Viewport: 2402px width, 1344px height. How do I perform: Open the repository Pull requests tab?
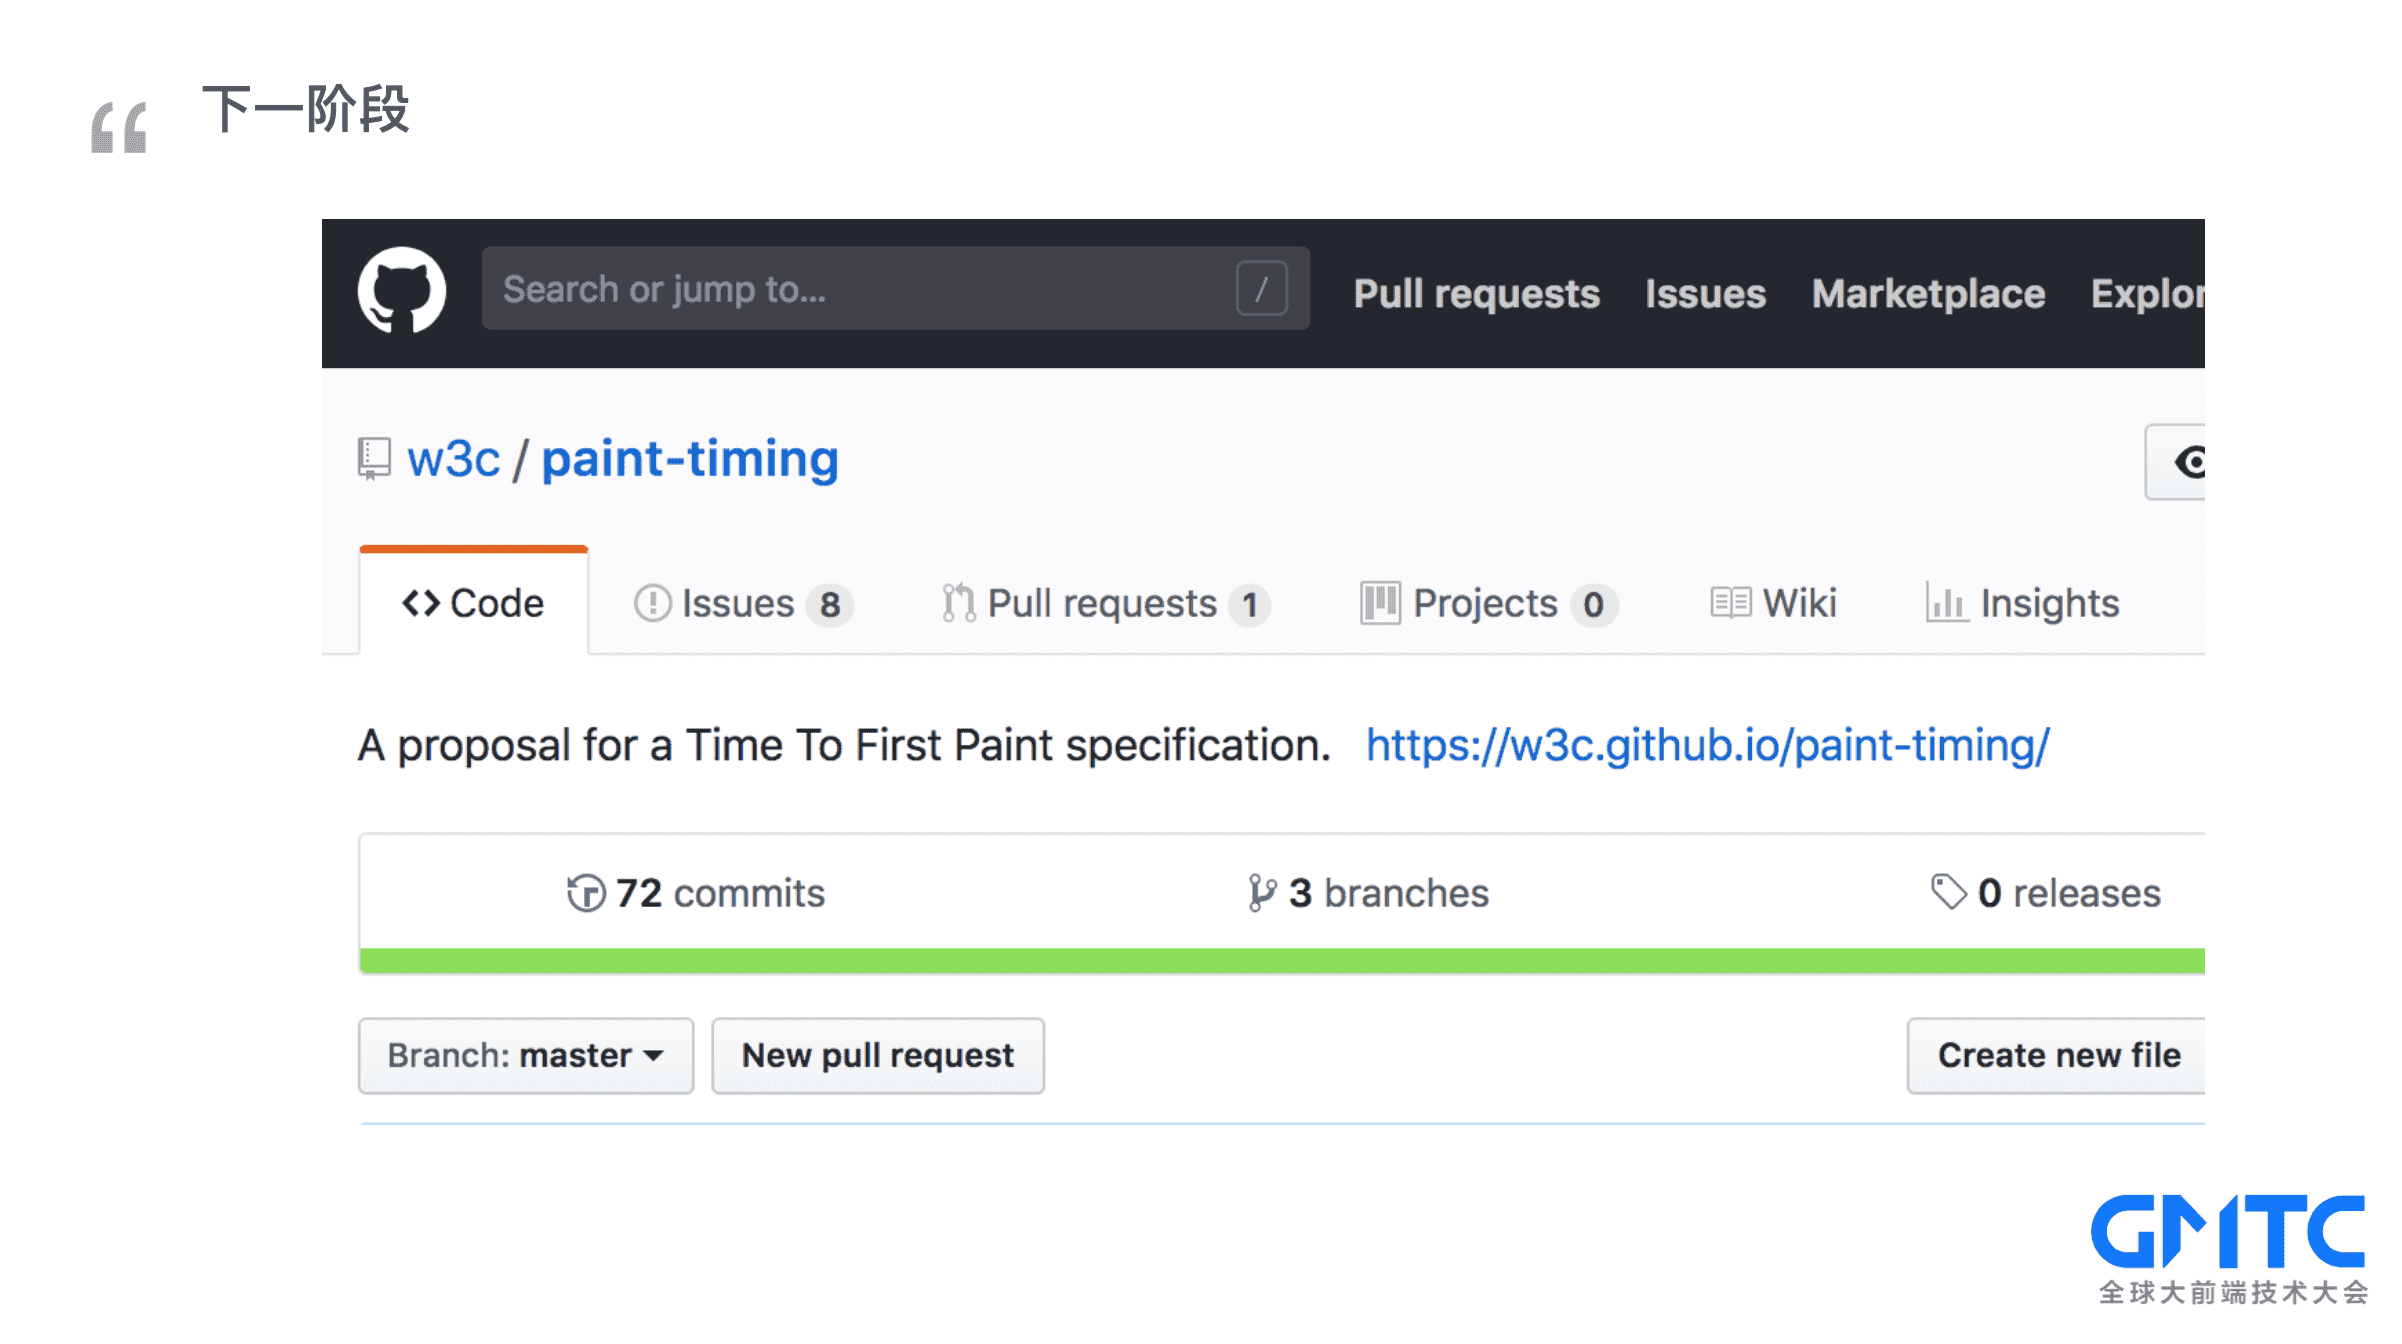point(1105,604)
